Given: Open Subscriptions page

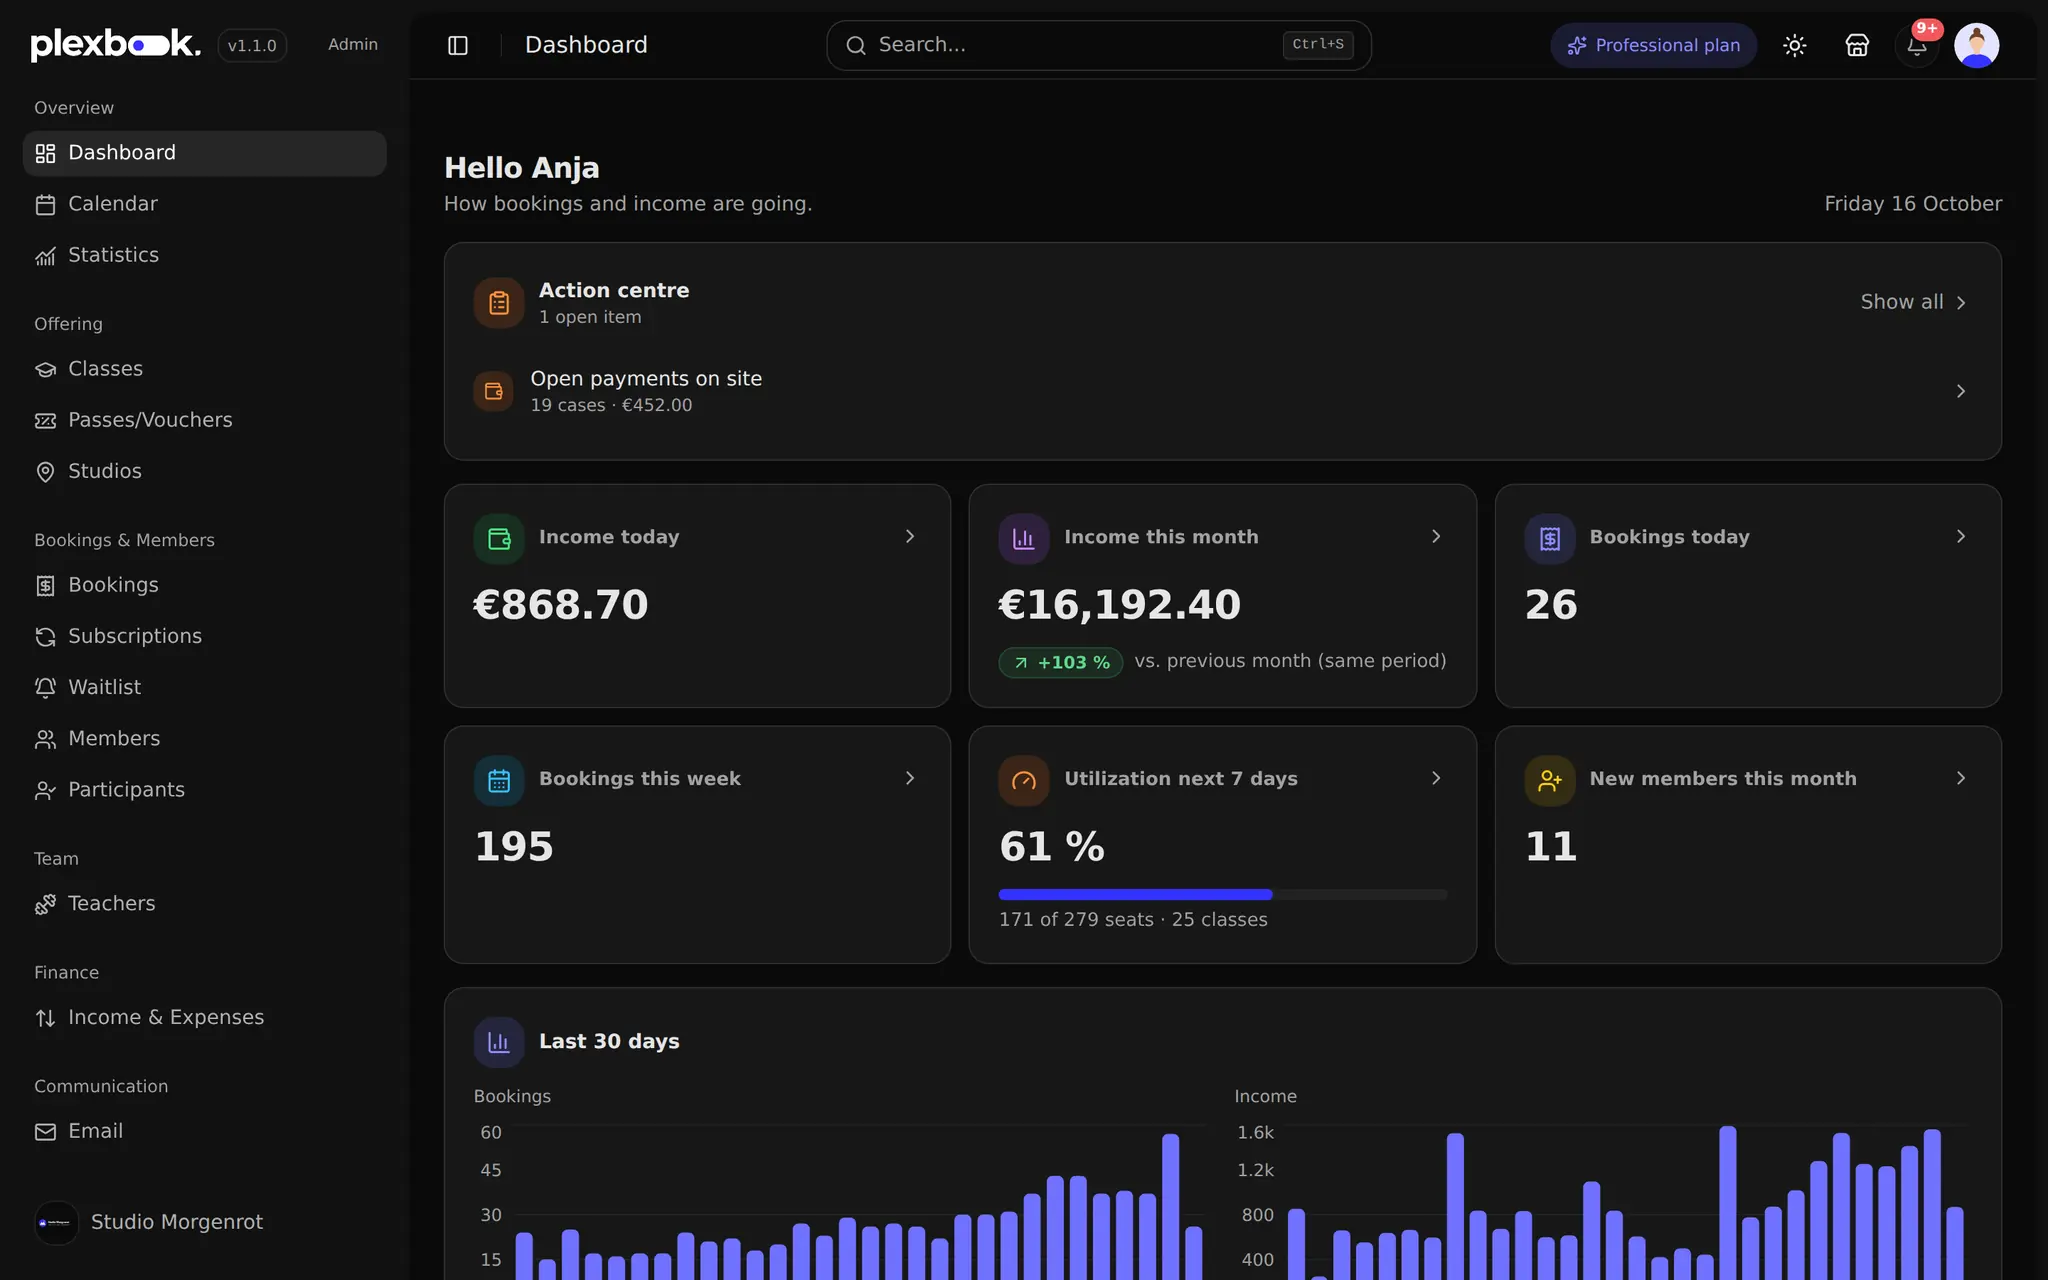Looking at the screenshot, I should [205, 636].
